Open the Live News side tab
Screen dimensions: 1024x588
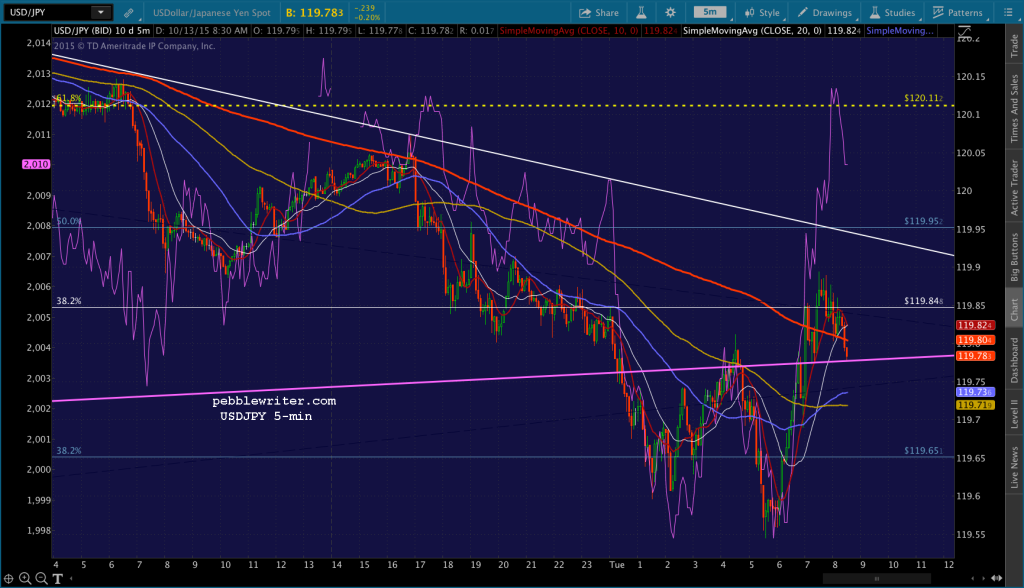(x=1014, y=466)
